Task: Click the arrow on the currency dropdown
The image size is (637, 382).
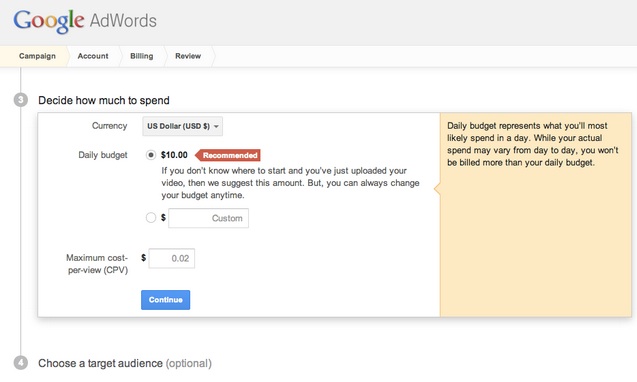Action: [x=216, y=126]
